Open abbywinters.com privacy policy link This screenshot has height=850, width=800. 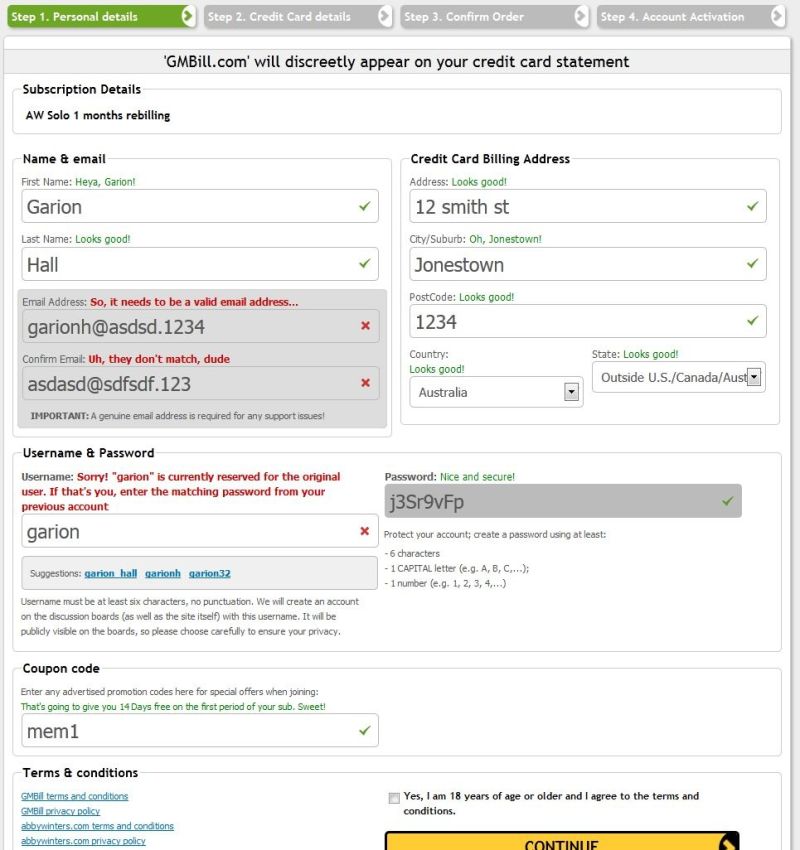[83, 841]
